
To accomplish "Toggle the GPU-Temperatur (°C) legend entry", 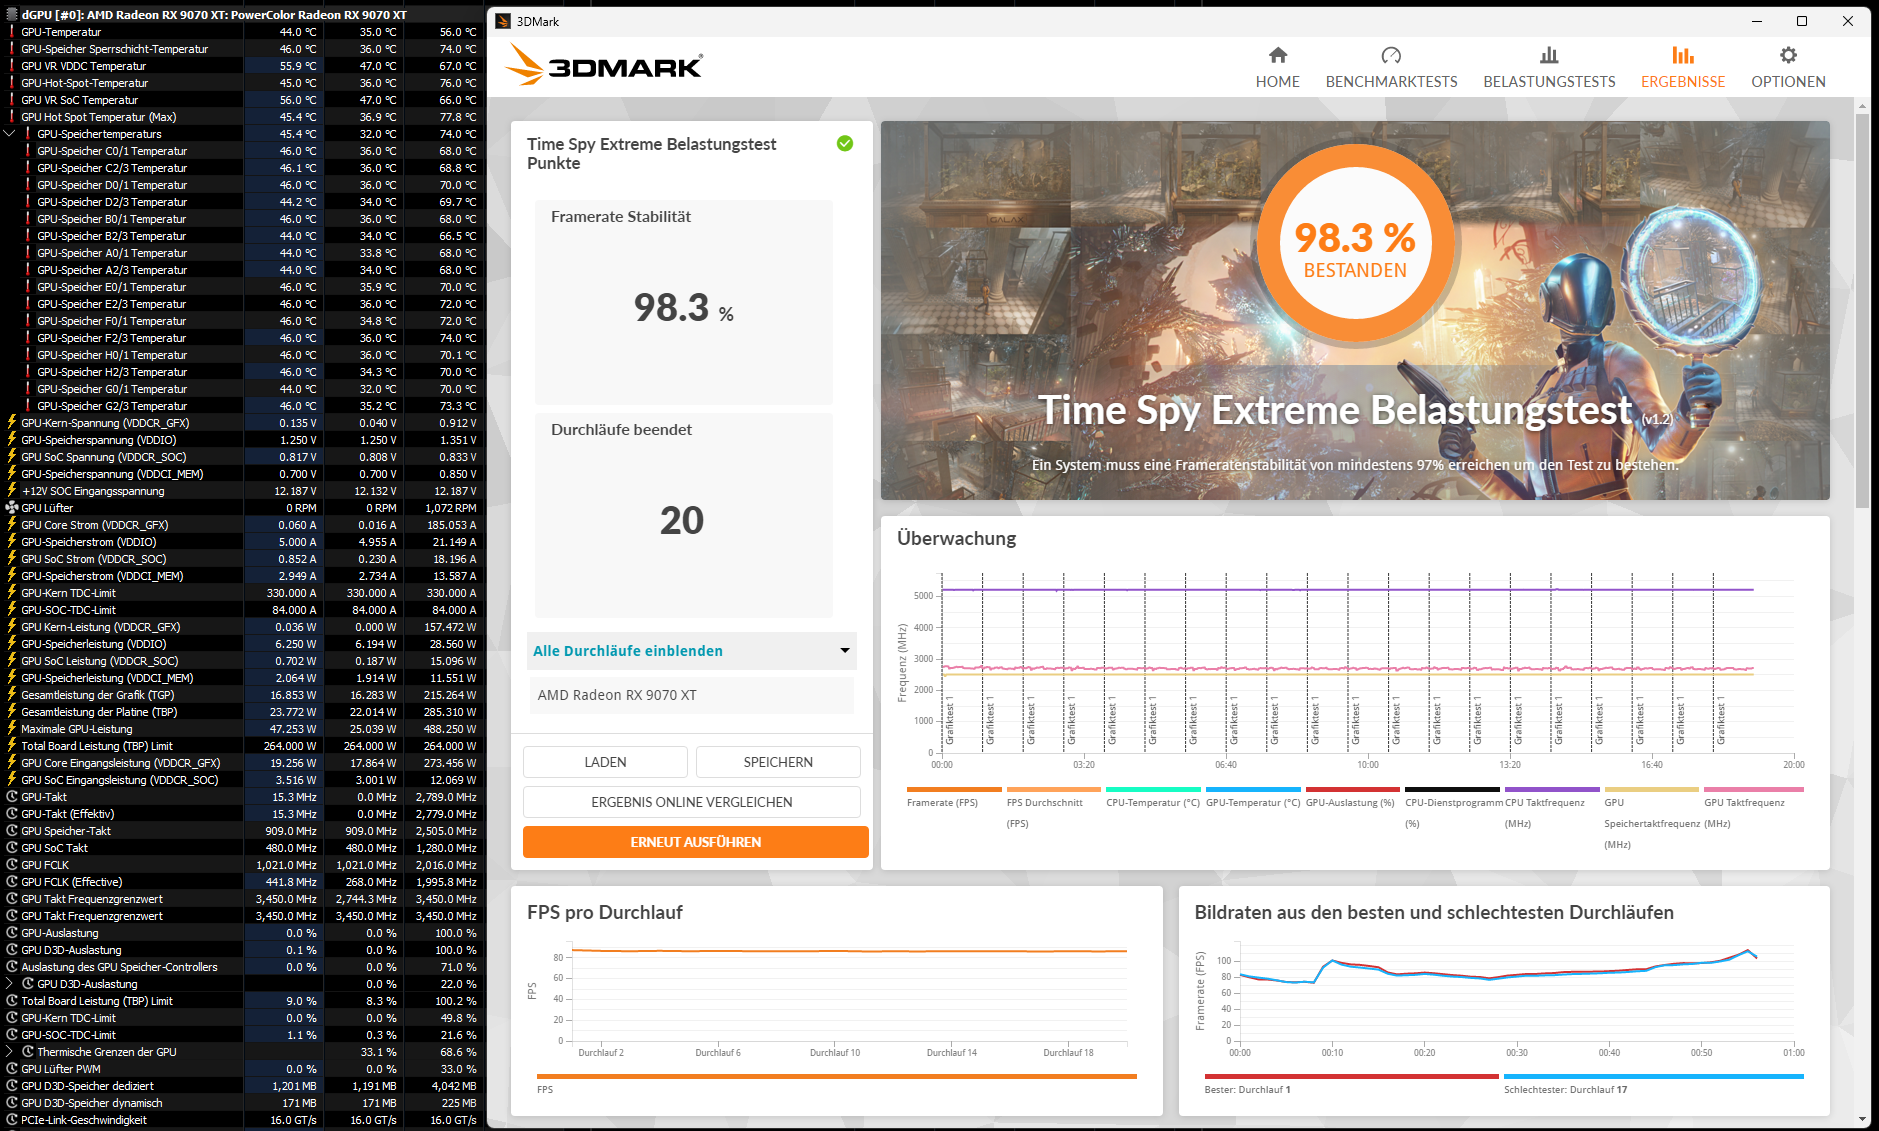I will (x=1253, y=797).
